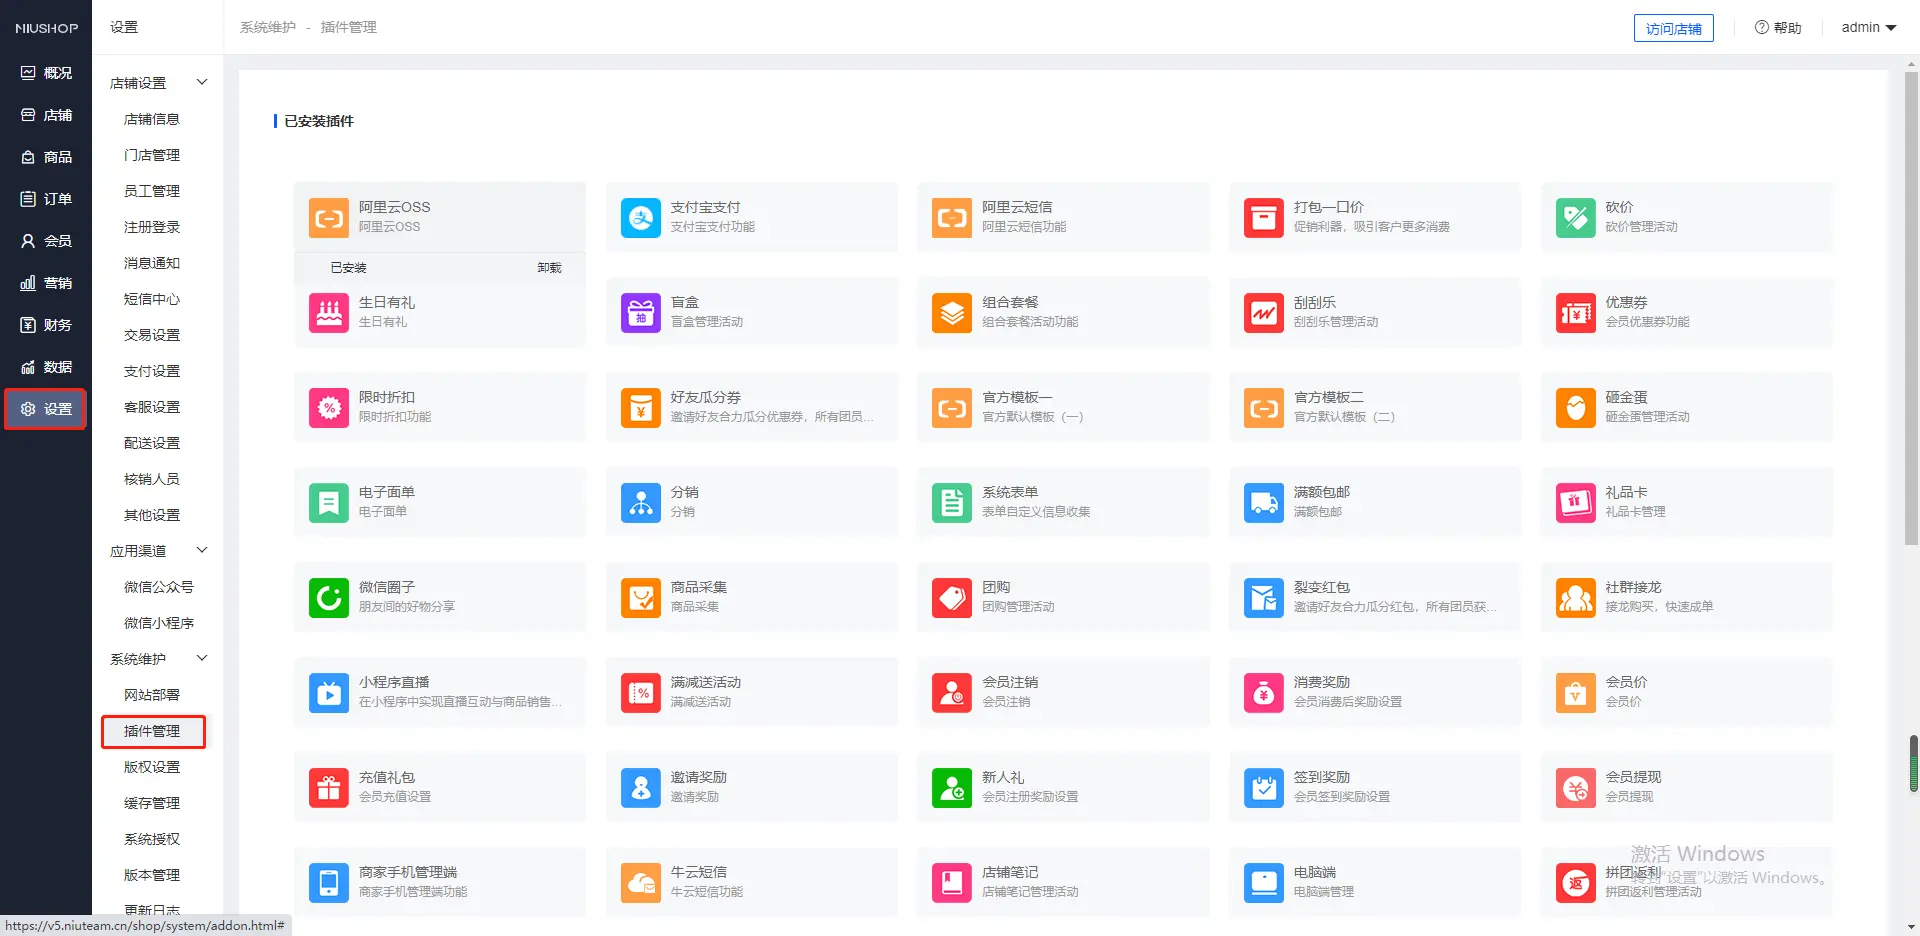Select the smash golden egg (砸金蛋) icon
Image resolution: width=1920 pixels, height=936 pixels.
click(1575, 407)
